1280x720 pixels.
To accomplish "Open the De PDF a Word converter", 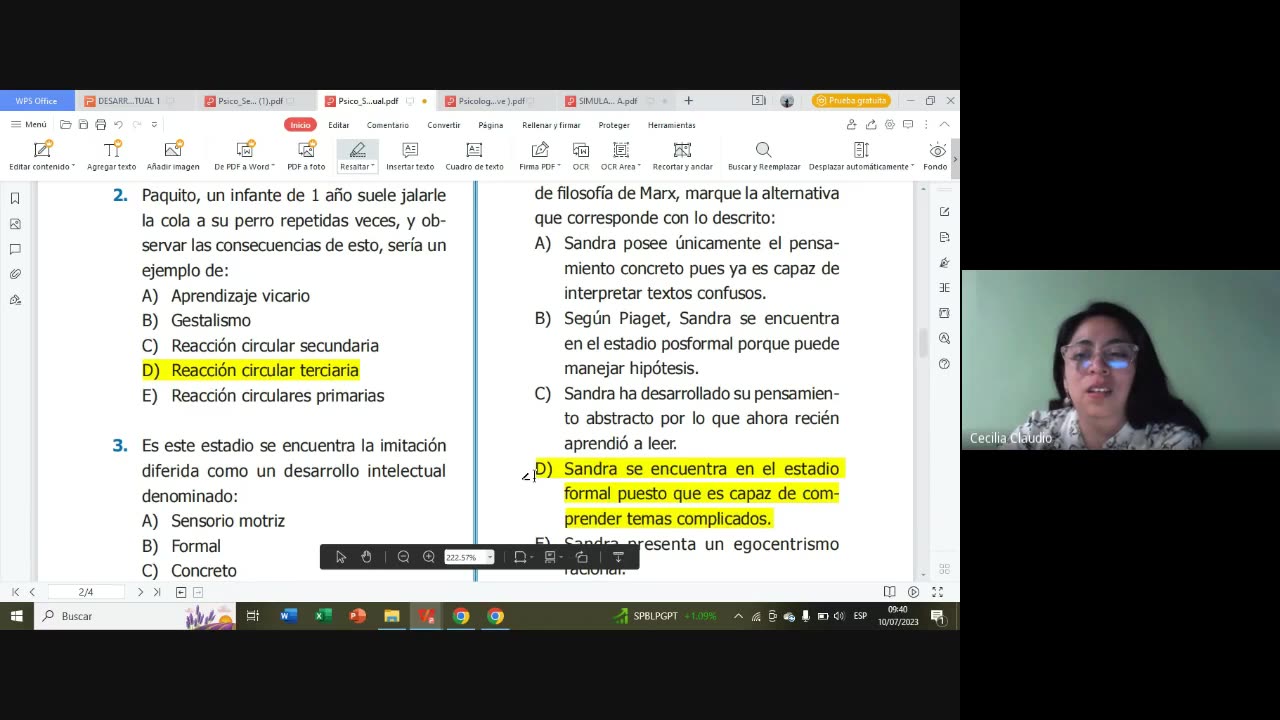I will tap(244, 156).
